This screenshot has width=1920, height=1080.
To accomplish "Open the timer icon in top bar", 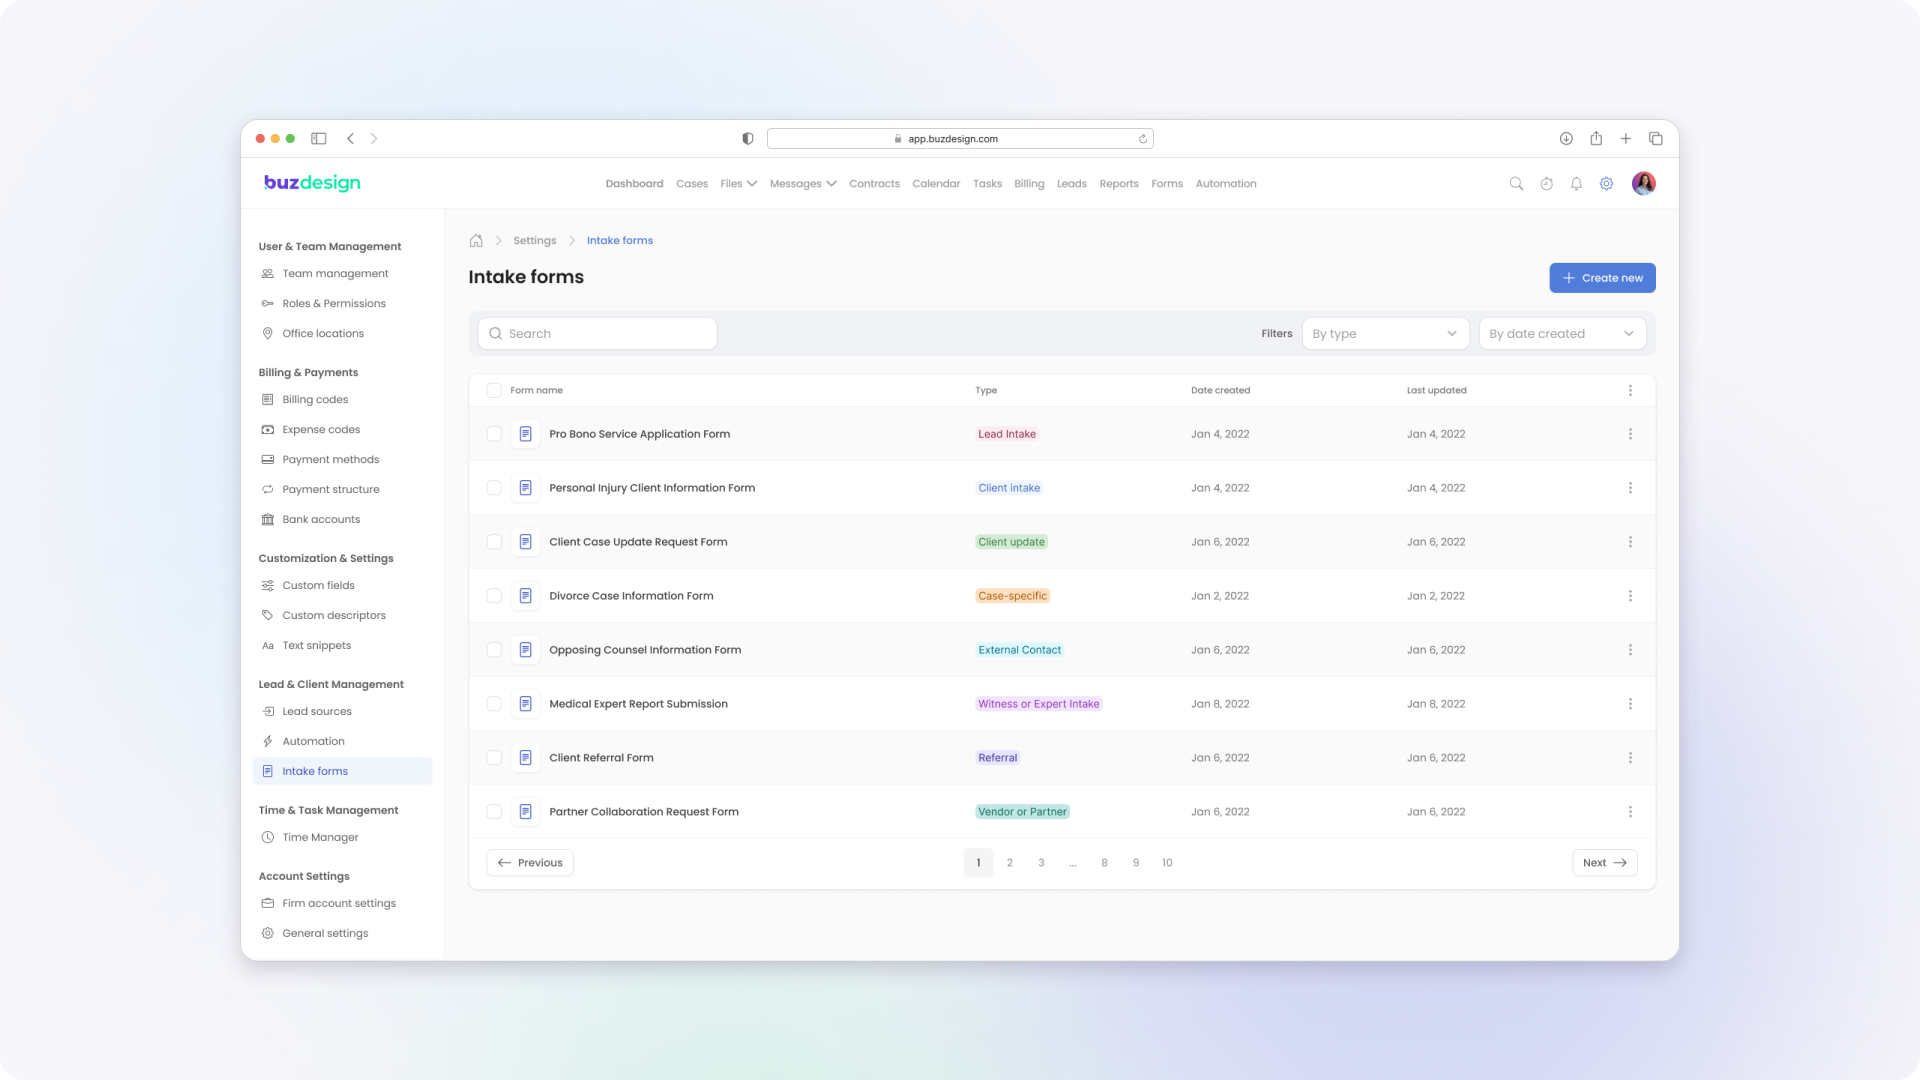I will 1546,184.
